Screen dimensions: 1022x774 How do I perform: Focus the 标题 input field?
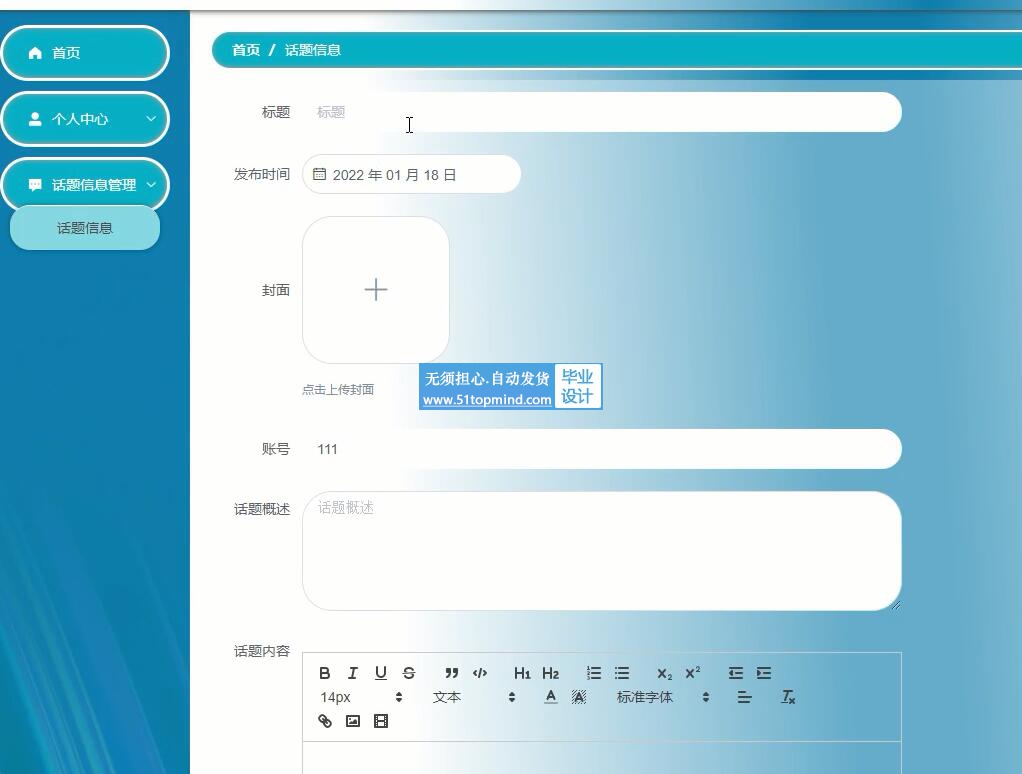click(602, 112)
